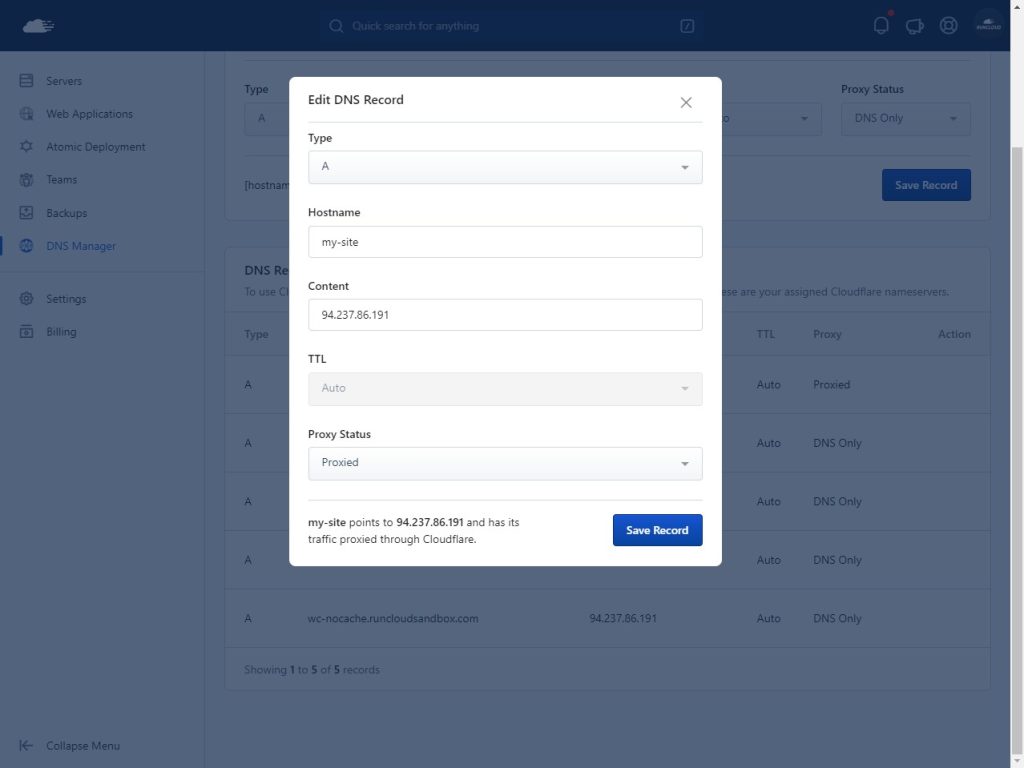Screen dimensions: 1024x768
Task: Click the Backups sidebar icon
Action: click(27, 213)
